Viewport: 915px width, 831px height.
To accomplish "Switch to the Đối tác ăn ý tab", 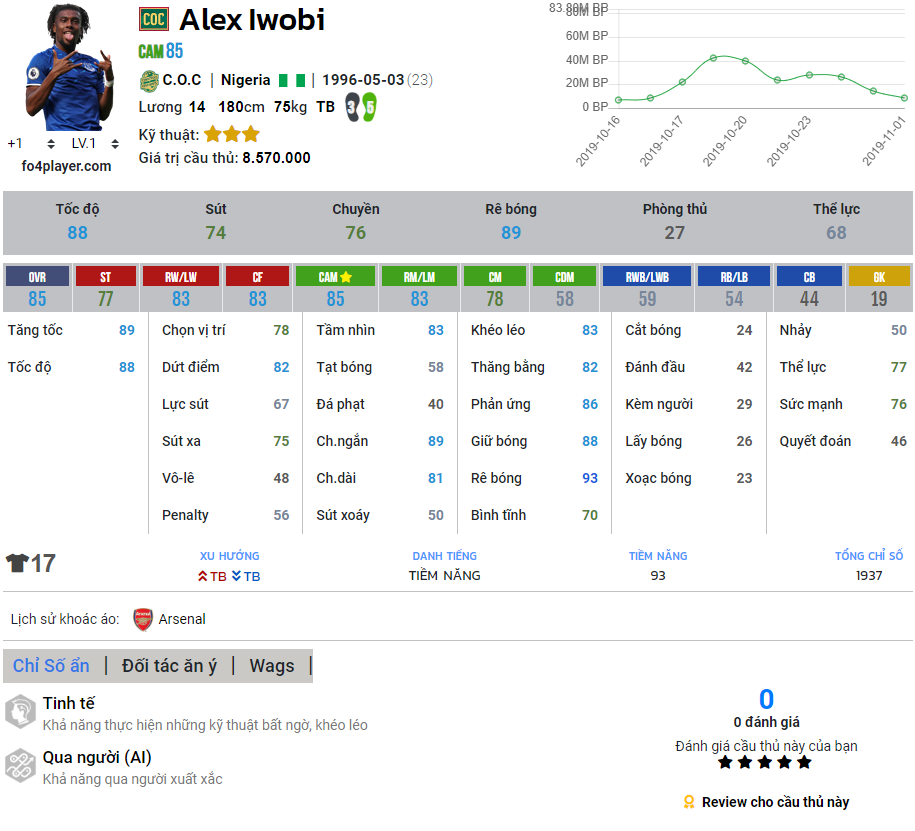I will pos(169,666).
